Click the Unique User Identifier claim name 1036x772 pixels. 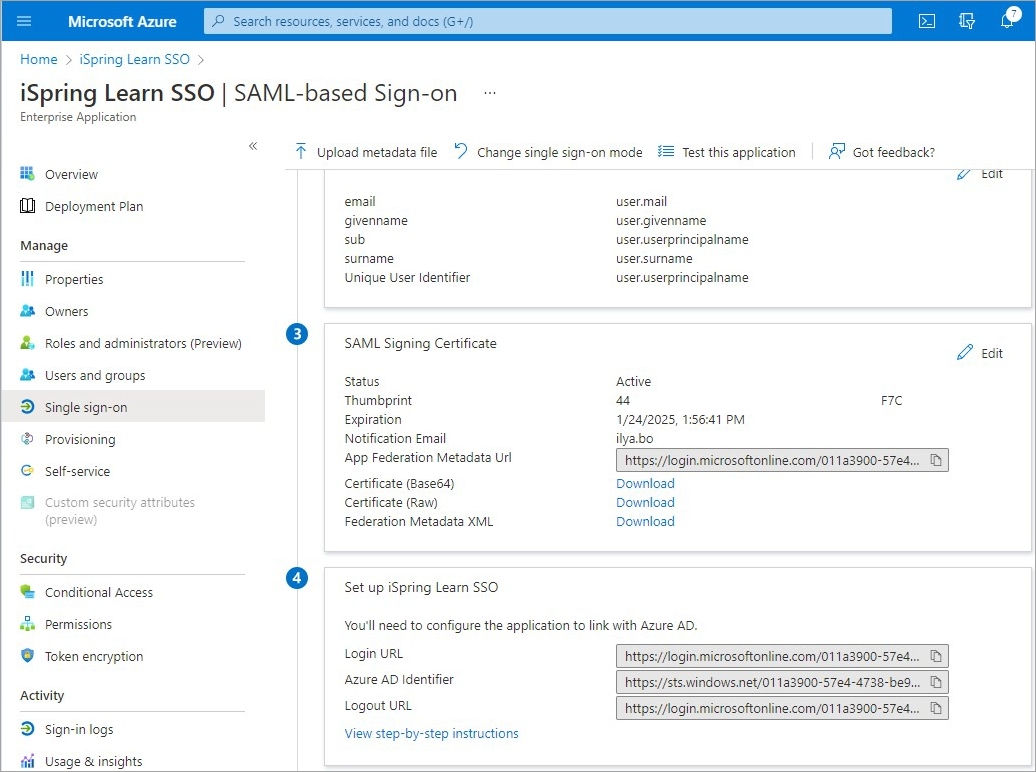click(x=407, y=278)
